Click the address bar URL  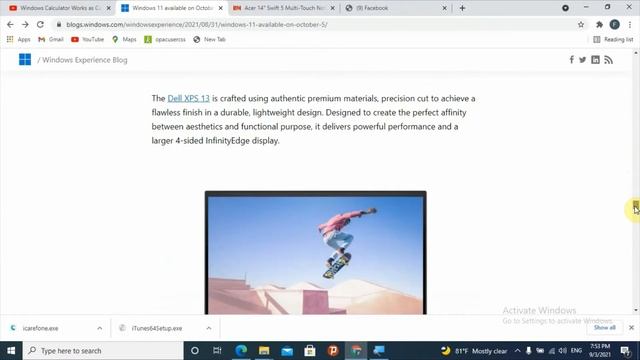point(197,24)
